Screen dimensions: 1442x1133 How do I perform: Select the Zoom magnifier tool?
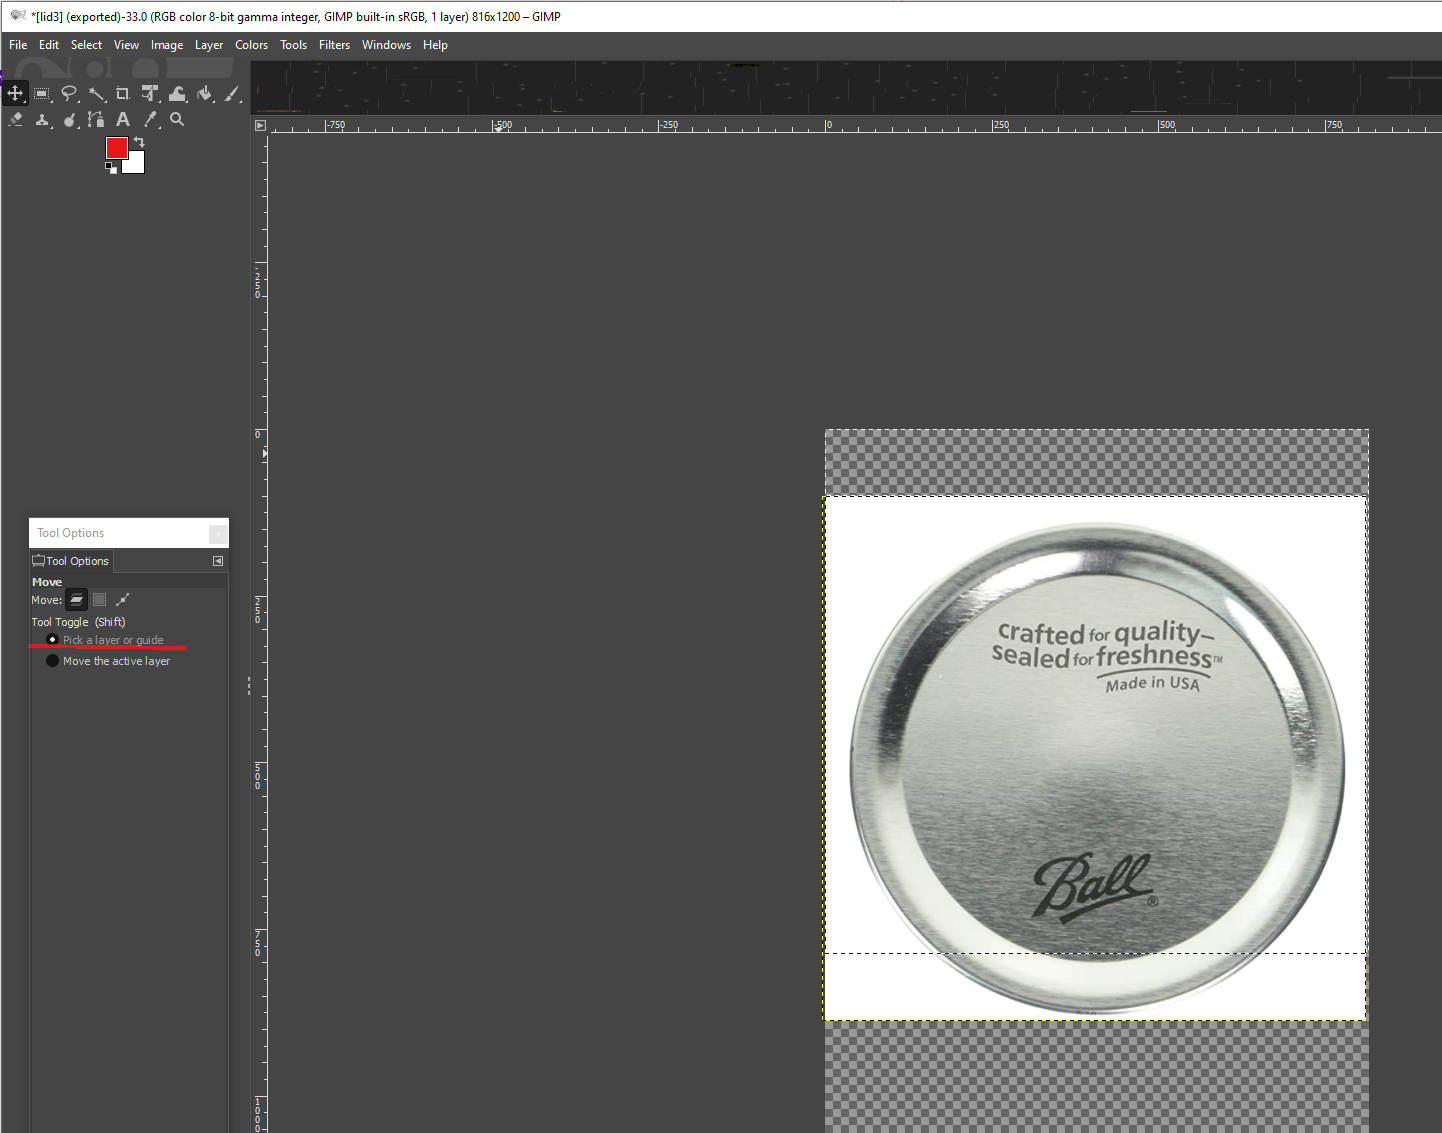click(x=177, y=119)
